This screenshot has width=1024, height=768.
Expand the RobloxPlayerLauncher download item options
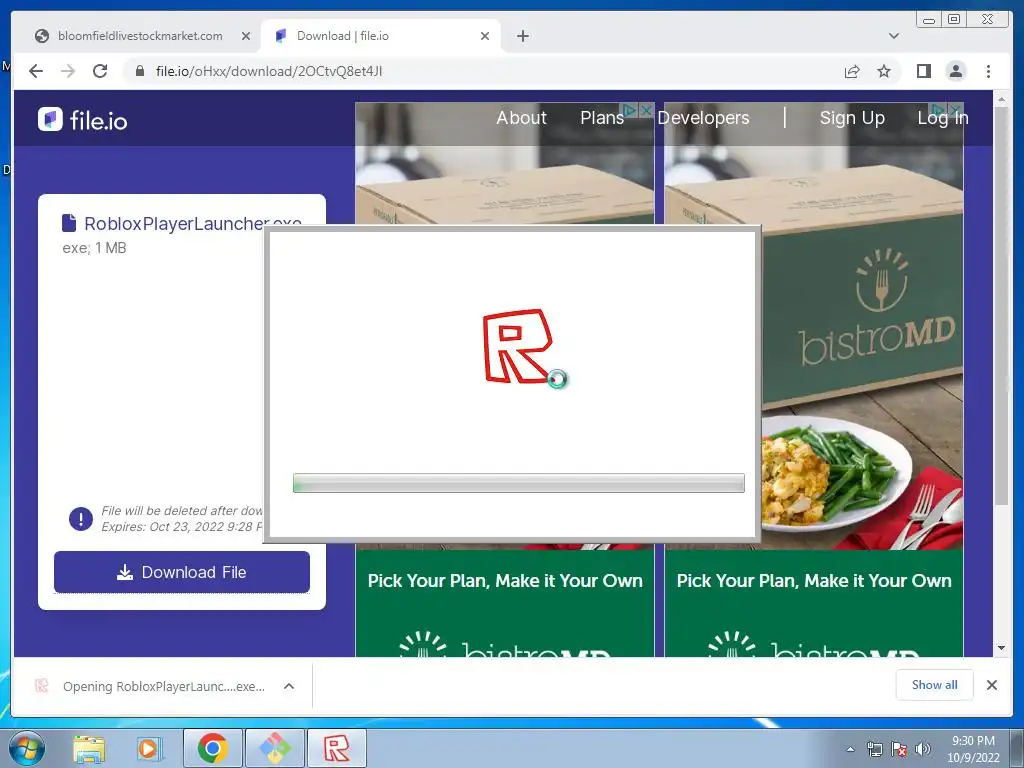coord(289,686)
